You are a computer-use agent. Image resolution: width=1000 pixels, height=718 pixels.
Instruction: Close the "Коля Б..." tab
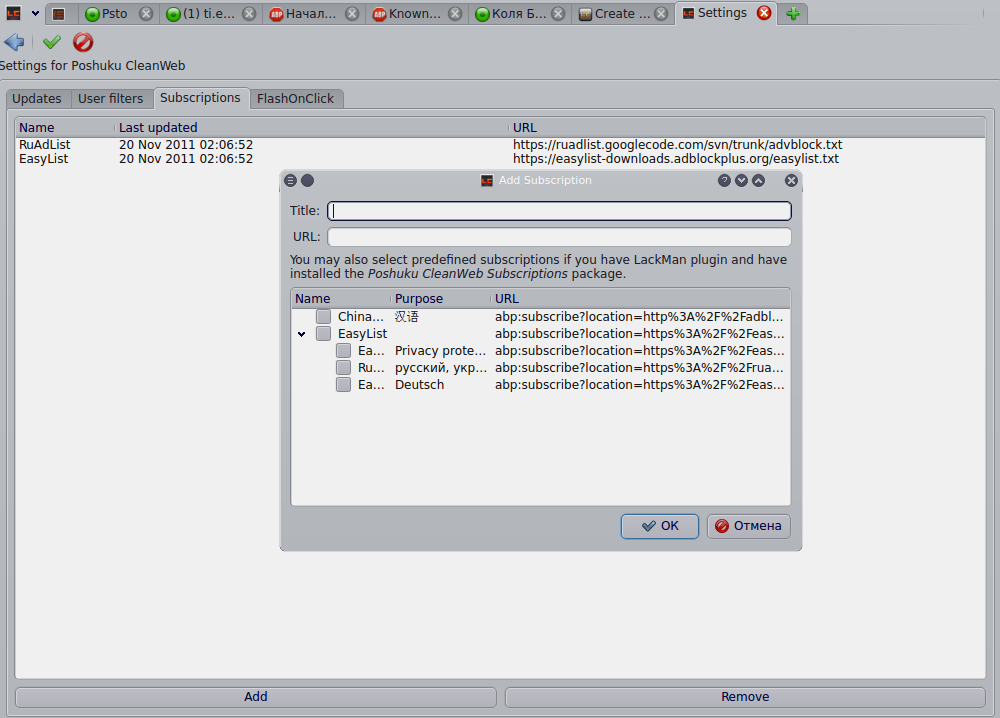(558, 13)
